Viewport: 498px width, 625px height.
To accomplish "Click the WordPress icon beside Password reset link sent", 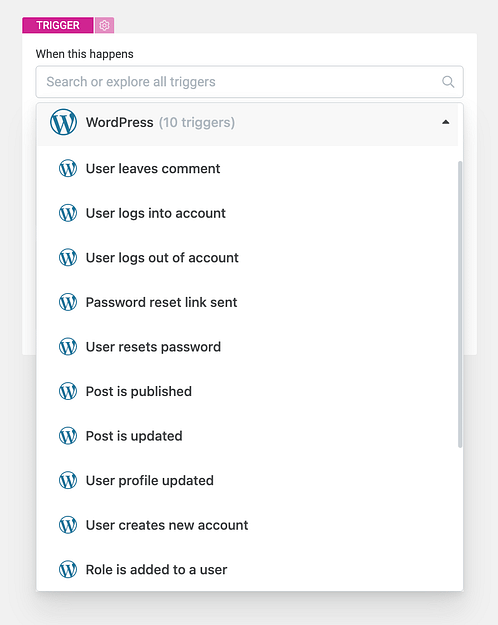I will pyautogui.click(x=68, y=302).
